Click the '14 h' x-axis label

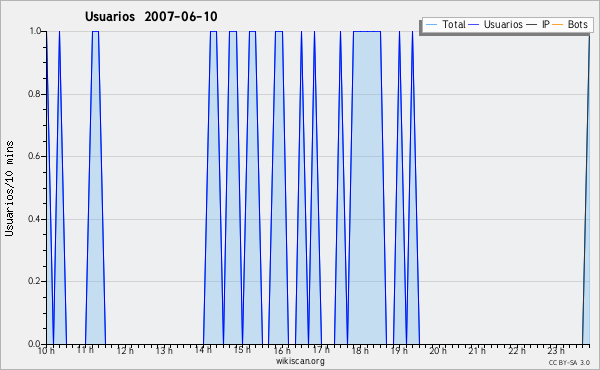203,350
